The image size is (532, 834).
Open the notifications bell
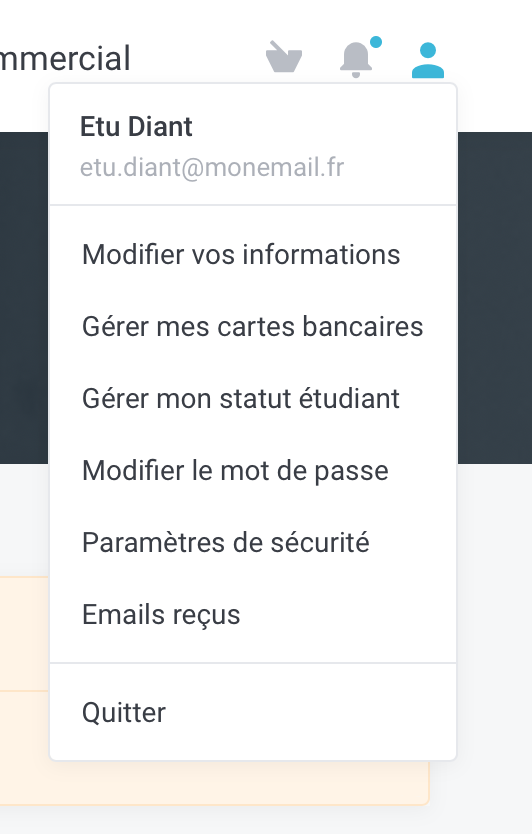[355, 59]
